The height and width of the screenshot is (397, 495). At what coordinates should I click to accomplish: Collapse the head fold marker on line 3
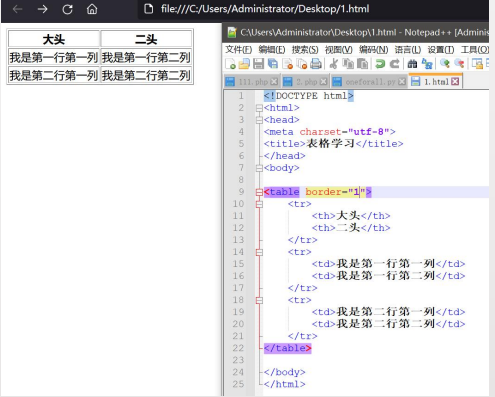coord(259,120)
